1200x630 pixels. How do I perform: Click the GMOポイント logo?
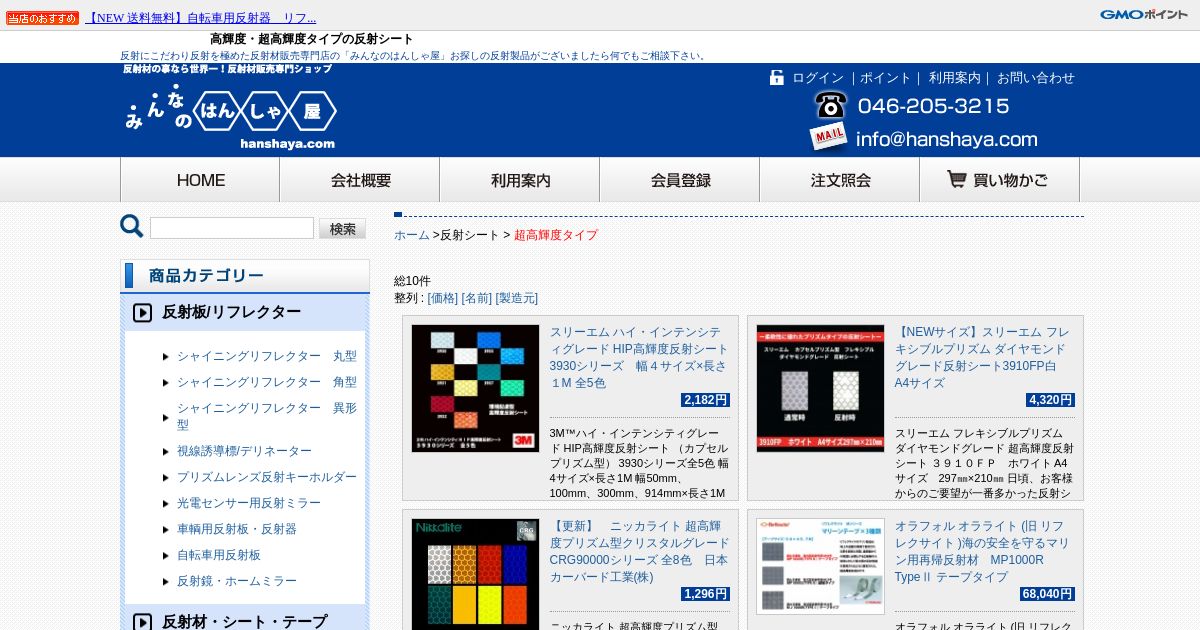[1144, 14]
